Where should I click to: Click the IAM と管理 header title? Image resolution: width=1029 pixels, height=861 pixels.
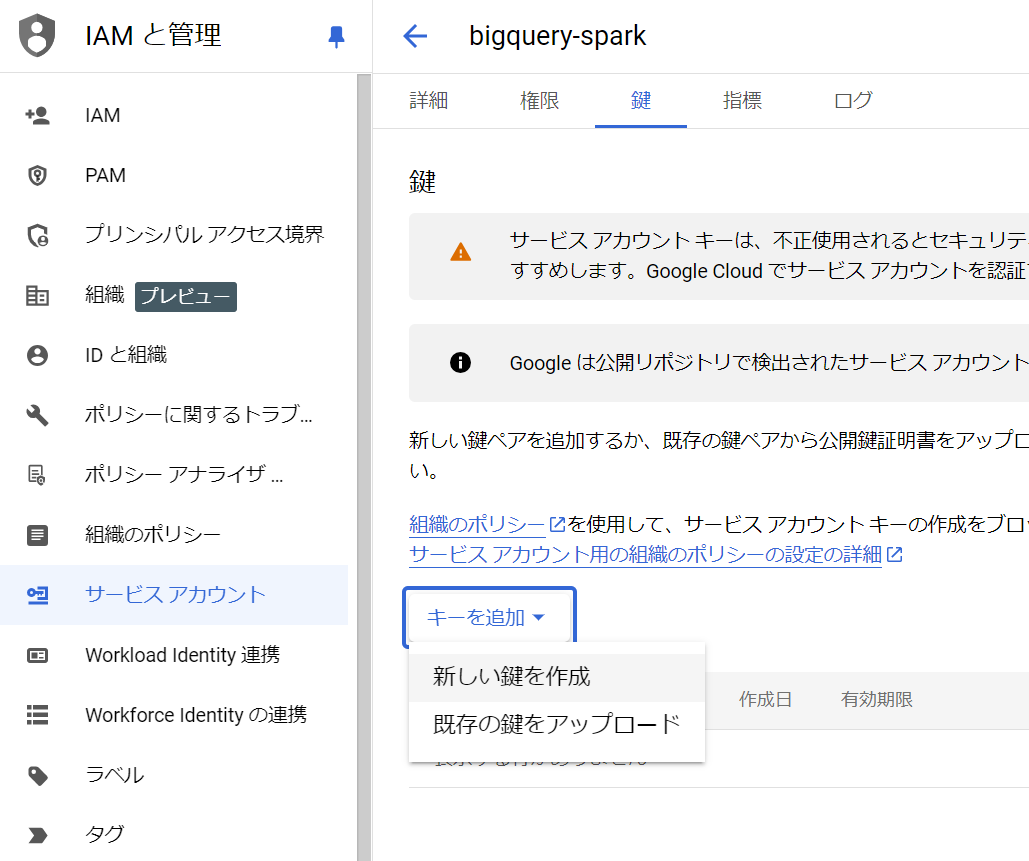pos(154,35)
